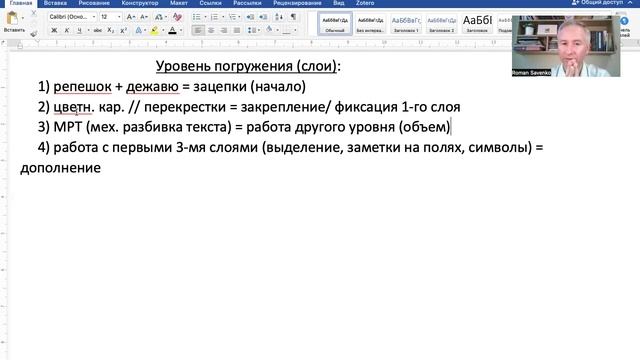Toggle superscript X² formatting
640x360 pixels.
(124, 30)
